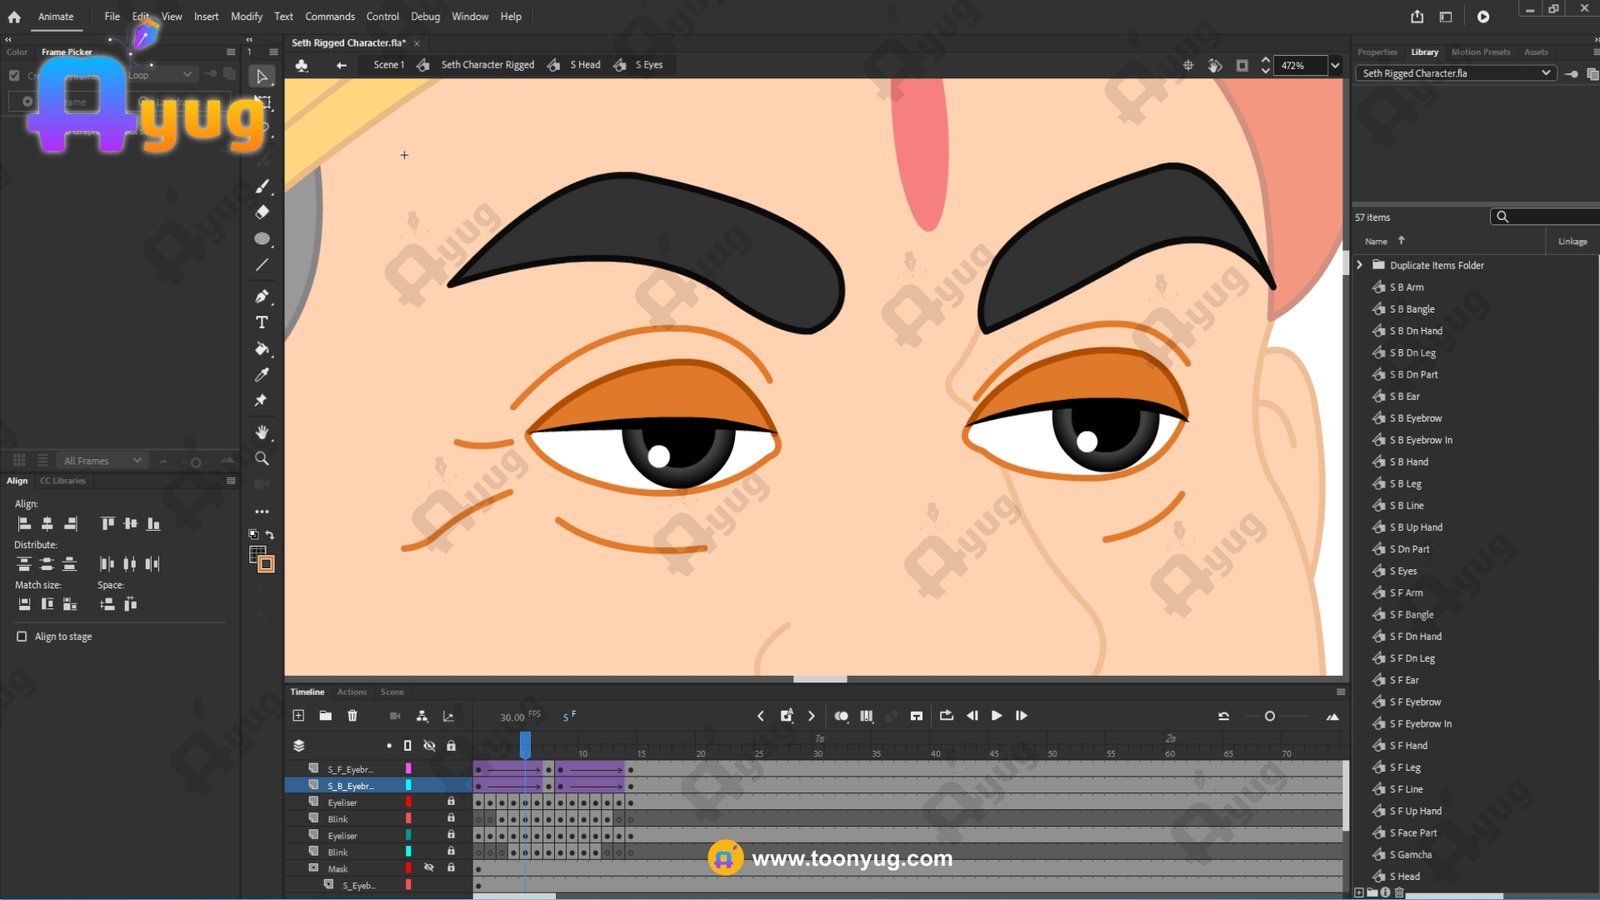
Task: Unlock the first Eyeliser layer
Action: [x=451, y=802]
